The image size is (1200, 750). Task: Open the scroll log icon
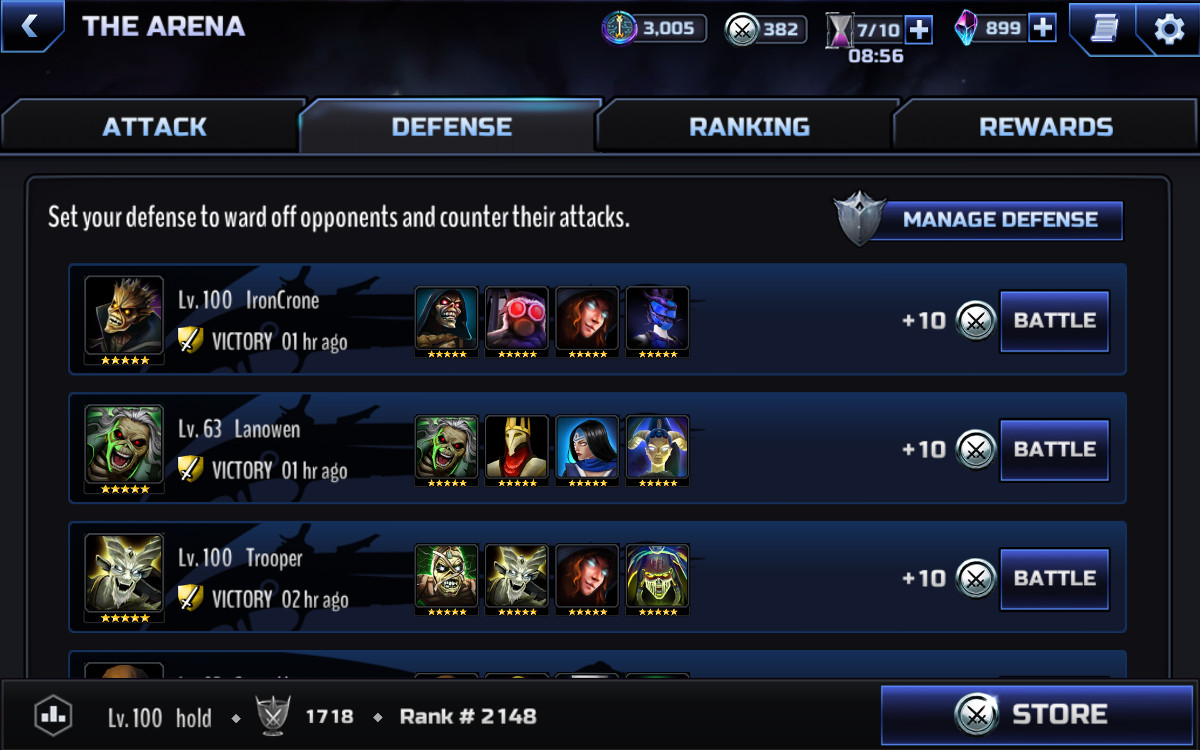(x=1102, y=29)
